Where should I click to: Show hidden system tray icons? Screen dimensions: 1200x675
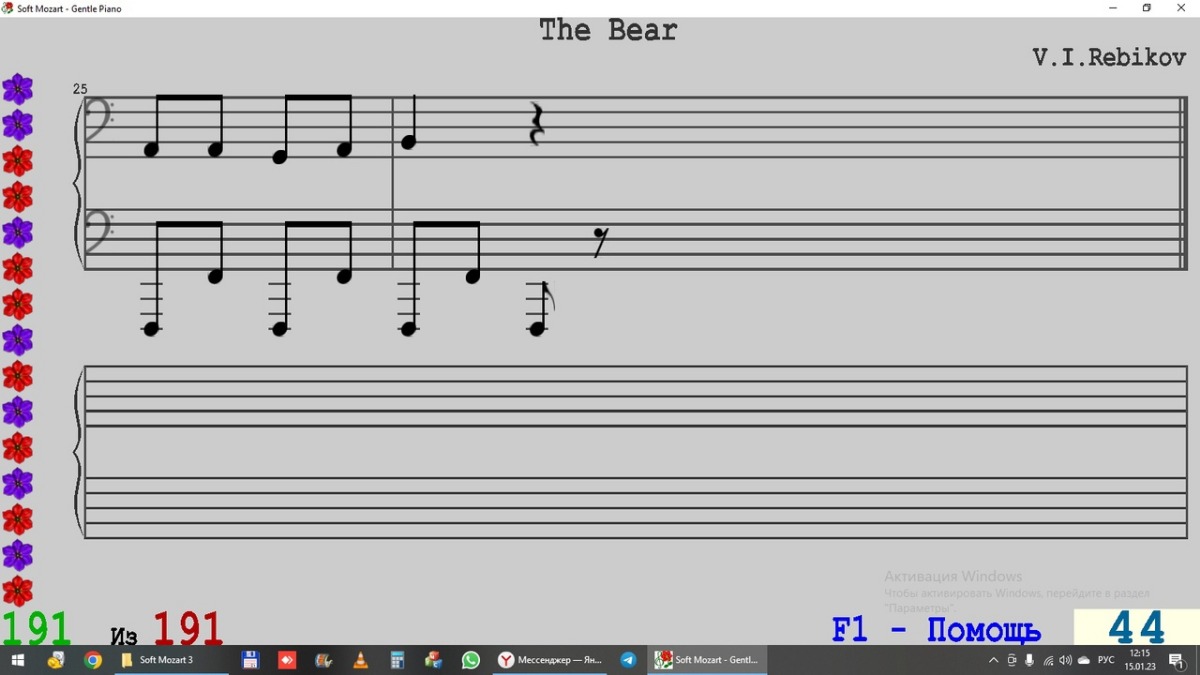pos(993,660)
